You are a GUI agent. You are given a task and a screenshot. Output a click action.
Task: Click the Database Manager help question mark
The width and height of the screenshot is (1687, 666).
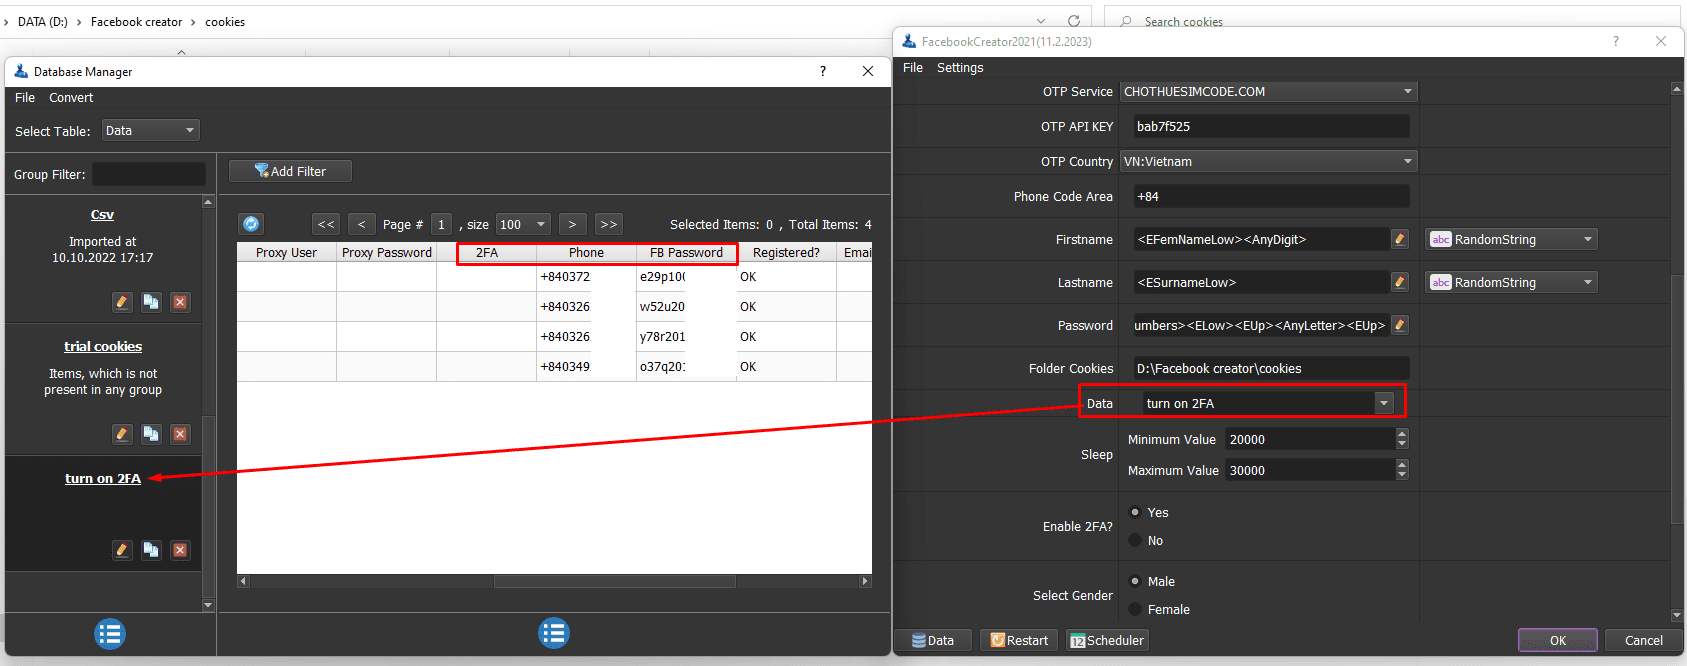click(823, 71)
